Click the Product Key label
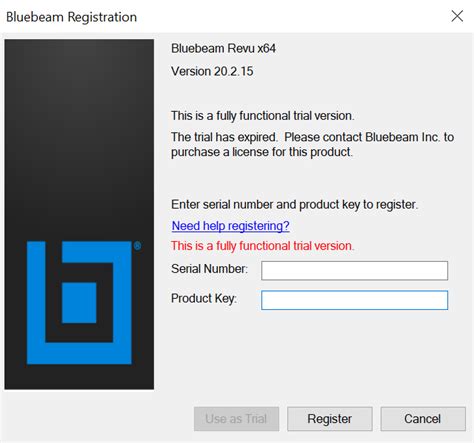This screenshot has width=474, height=443. pyautogui.click(x=204, y=298)
